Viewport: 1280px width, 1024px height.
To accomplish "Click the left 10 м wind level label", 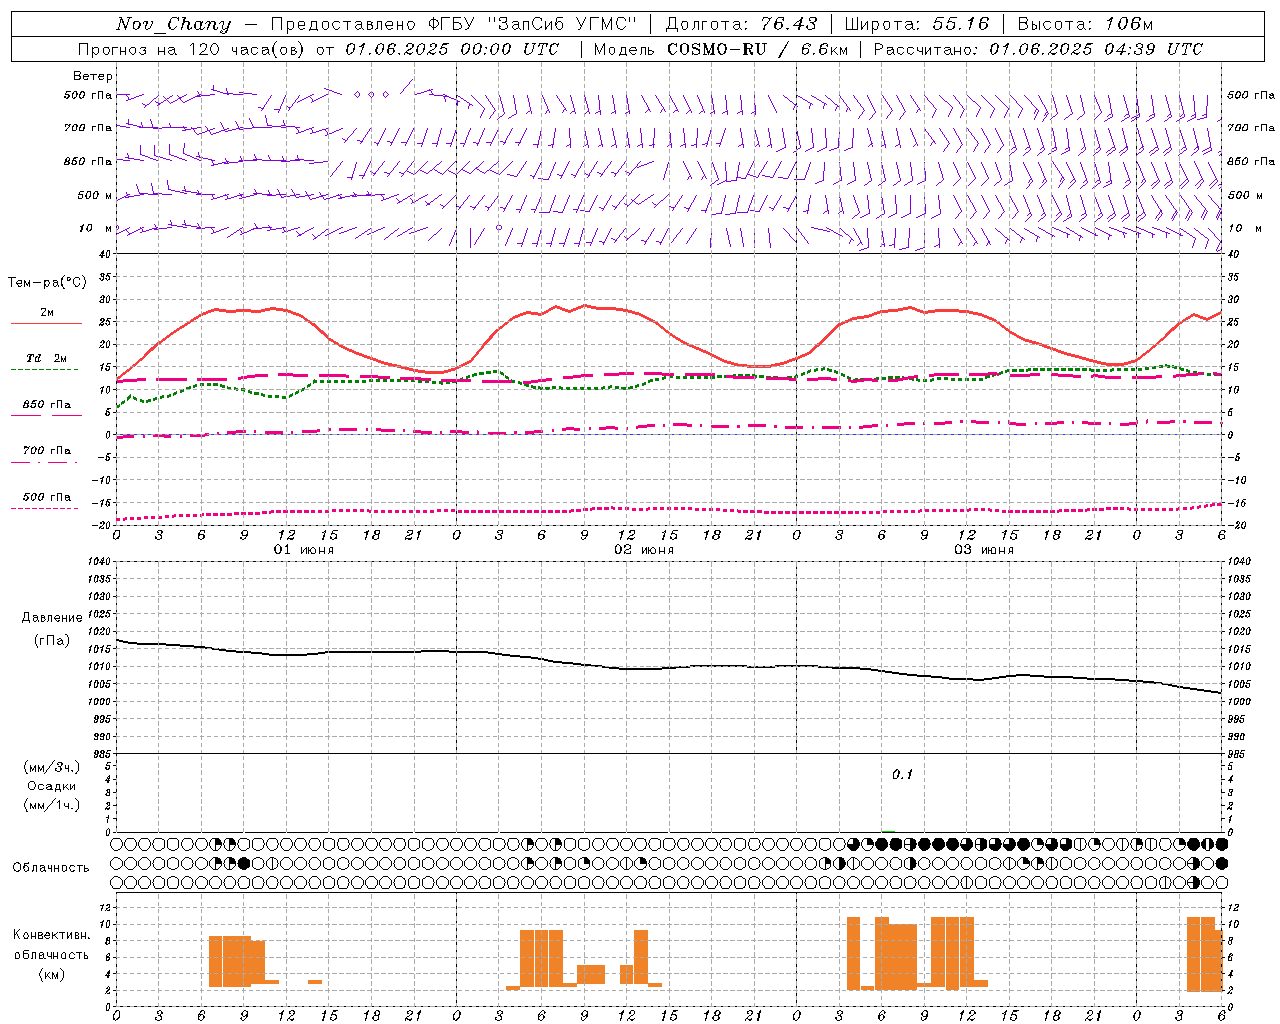I will 97,228.
